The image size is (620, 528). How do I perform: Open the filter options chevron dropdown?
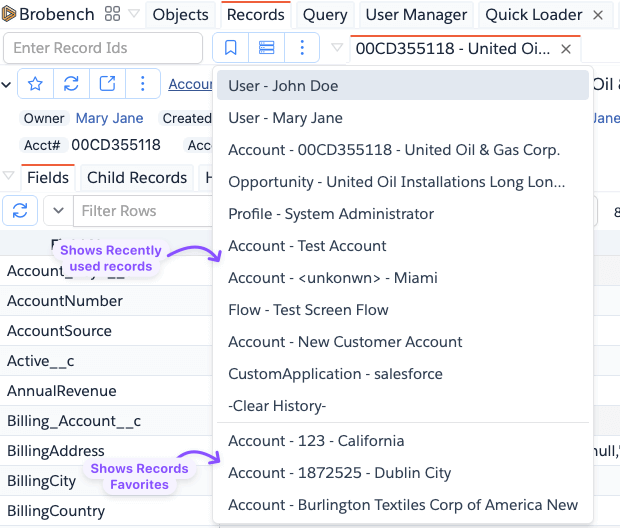pyautogui.click(x=58, y=210)
